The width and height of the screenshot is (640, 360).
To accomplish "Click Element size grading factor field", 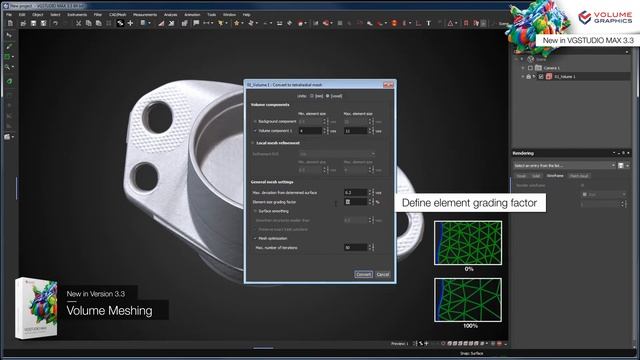I will click(356, 202).
